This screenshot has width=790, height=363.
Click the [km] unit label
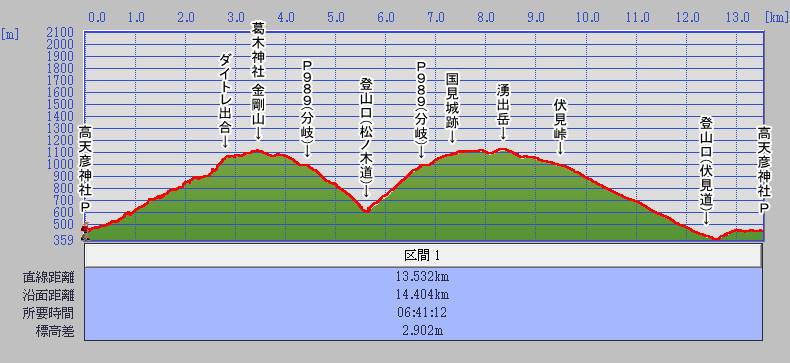(x=776, y=18)
